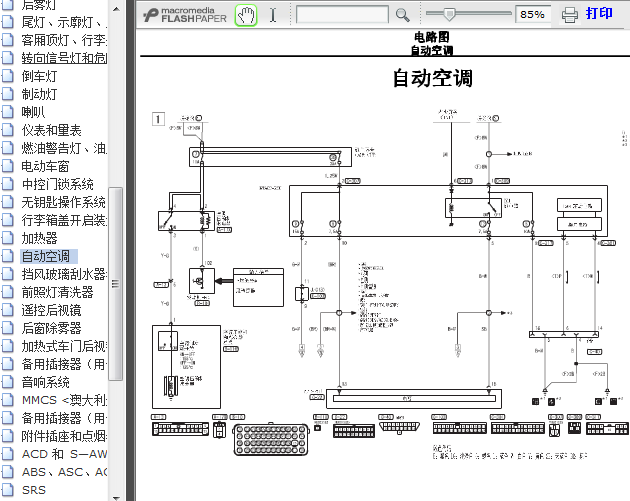
Task: Select the text selection cursor tool
Action: point(273,15)
